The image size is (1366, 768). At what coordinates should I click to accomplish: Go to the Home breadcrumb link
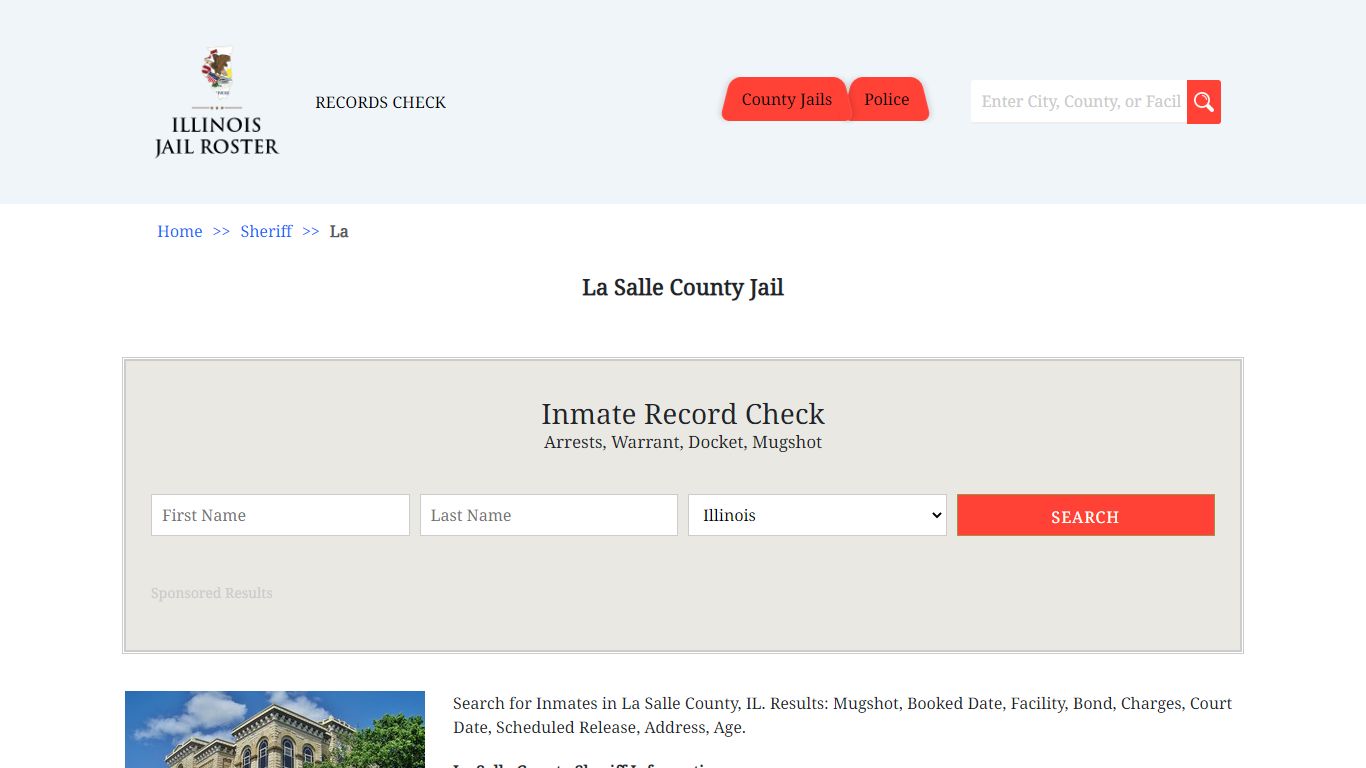tap(180, 231)
